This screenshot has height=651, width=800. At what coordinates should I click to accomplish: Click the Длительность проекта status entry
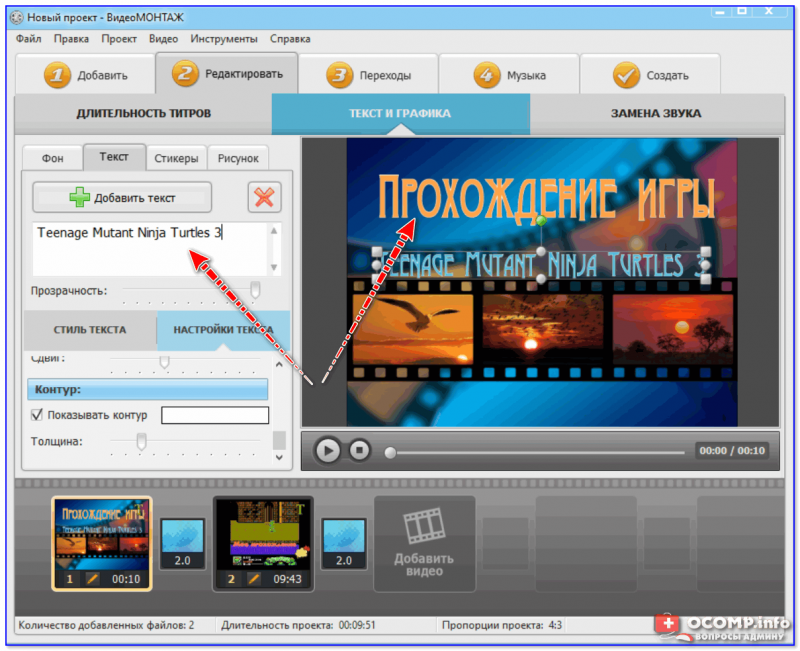[x=298, y=625]
